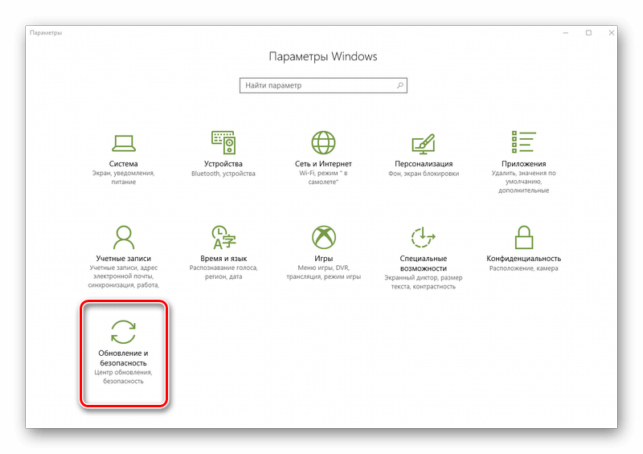Select the Устройства label
Viewport: 643px width, 454px height.
223,164
